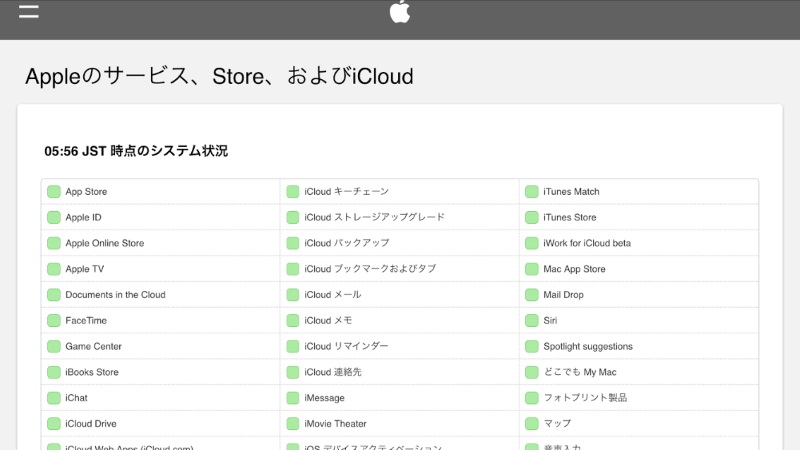Click the Spotlight suggestions label
The width and height of the screenshot is (800, 450).
point(588,346)
